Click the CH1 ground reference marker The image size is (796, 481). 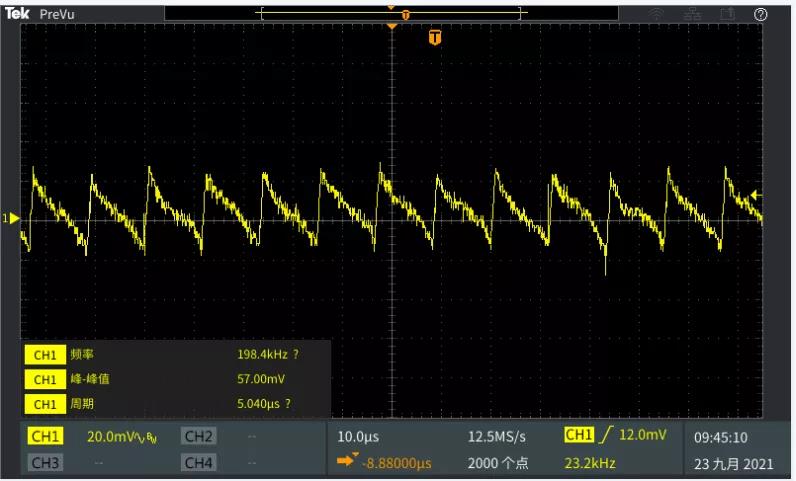(x=11, y=218)
